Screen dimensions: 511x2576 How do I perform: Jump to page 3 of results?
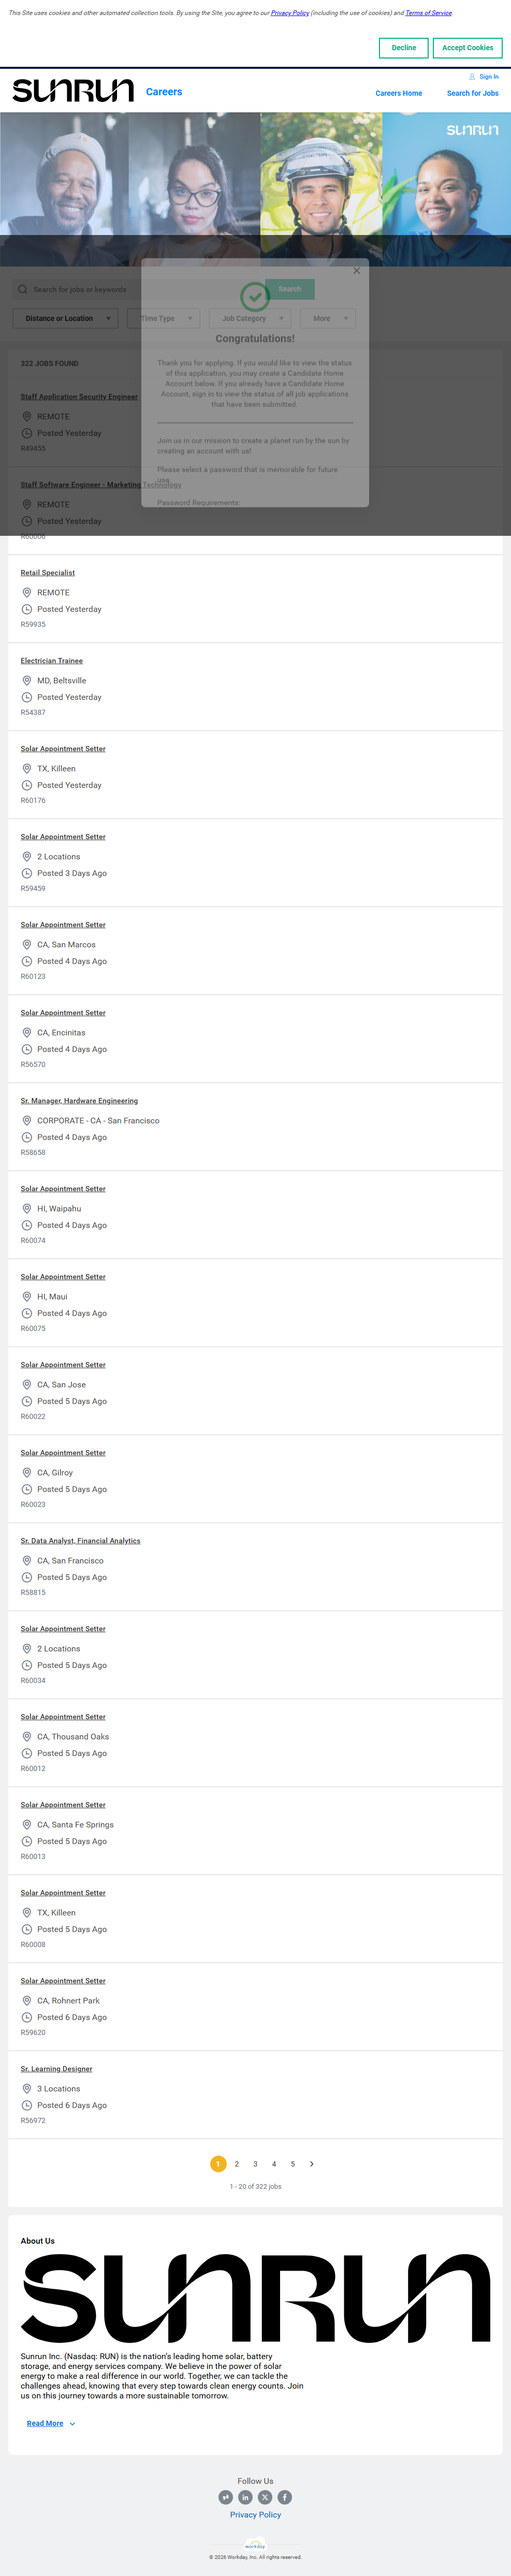[x=255, y=2164]
